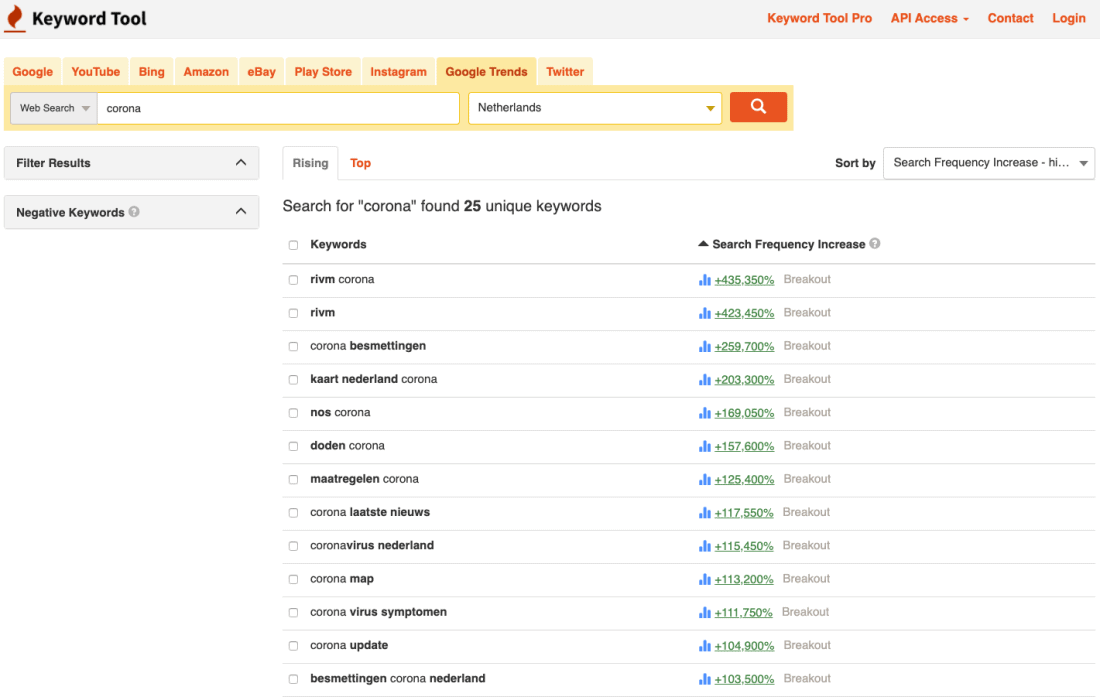Image resolution: width=1100 pixels, height=697 pixels.
Task: Click bar chart icon for corona update
Action: pos(704,646)
